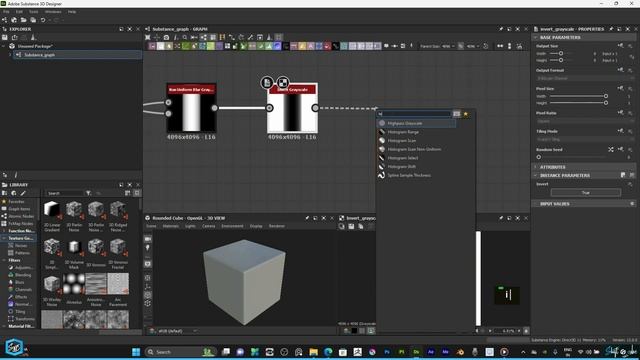Open the Edit menu
The height and width of the screenshot is (360, 640).
[x=19, y=12]
